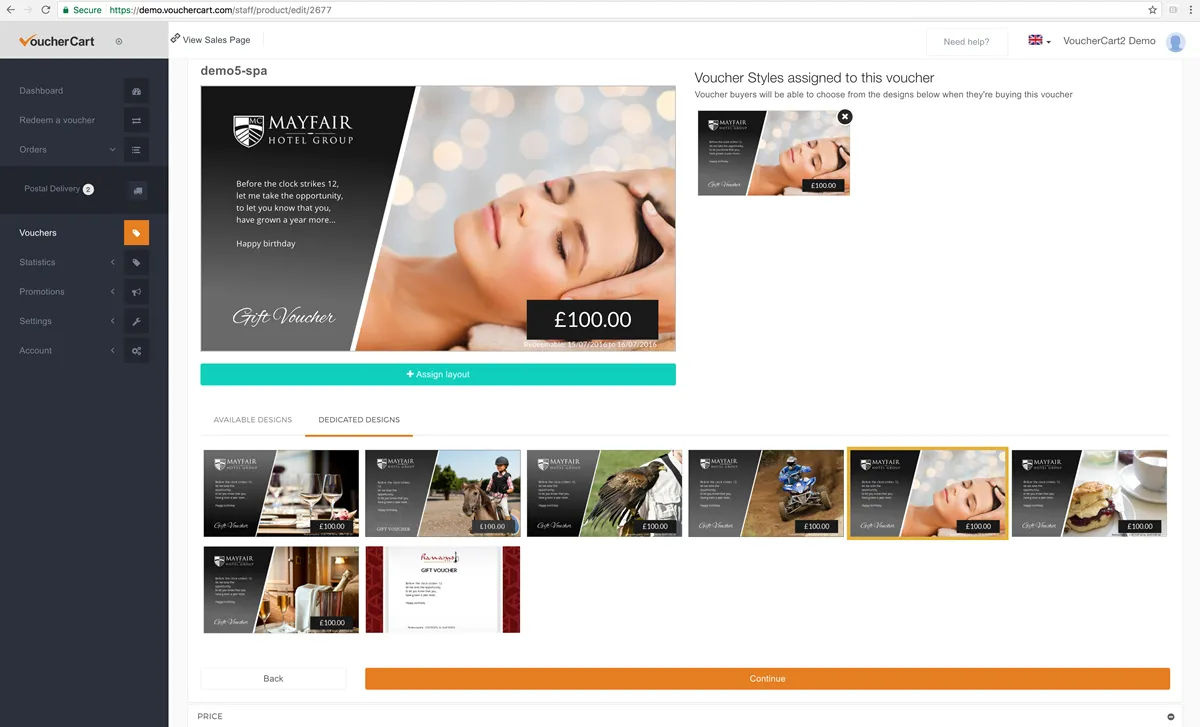The image size is (1200, 727).
Task: Go to Postal Delivery in sidebar
Action: tap(52, 189)
